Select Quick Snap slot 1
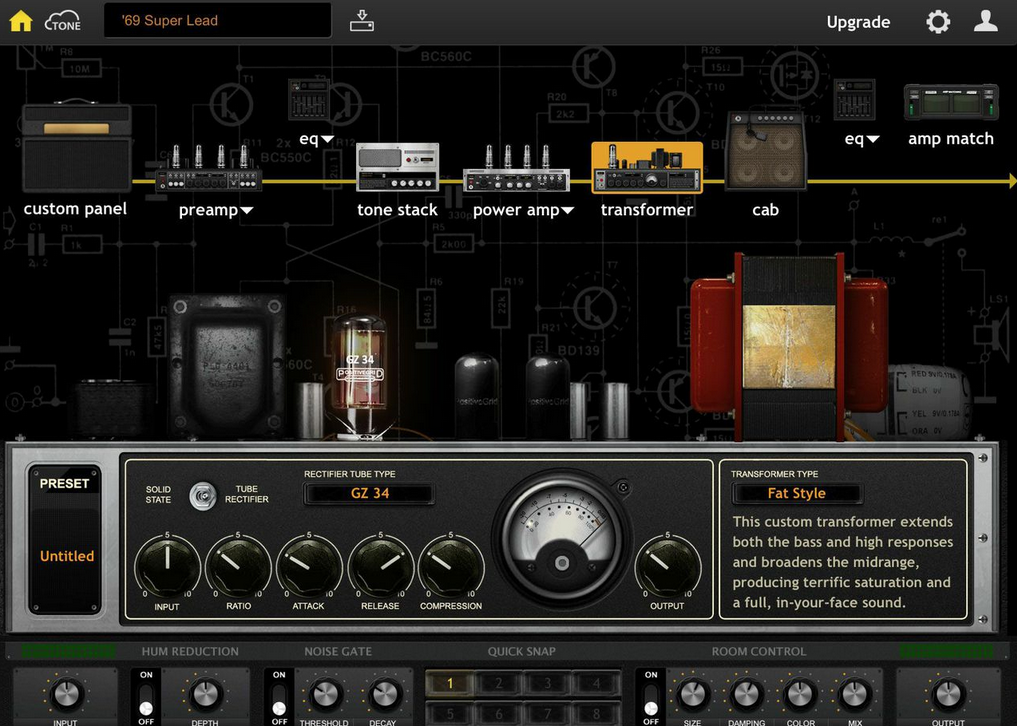 (x=449, y=683)
